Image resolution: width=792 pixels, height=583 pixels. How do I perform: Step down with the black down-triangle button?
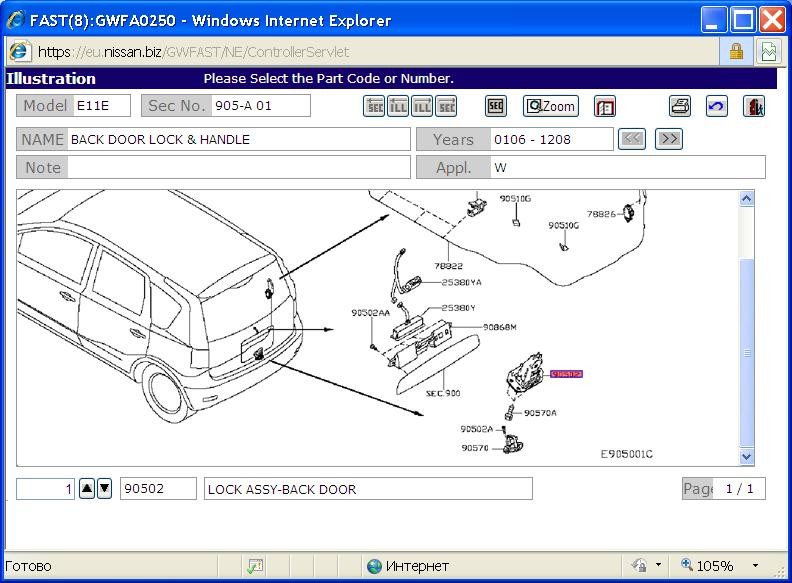click(x=105, y=489)
